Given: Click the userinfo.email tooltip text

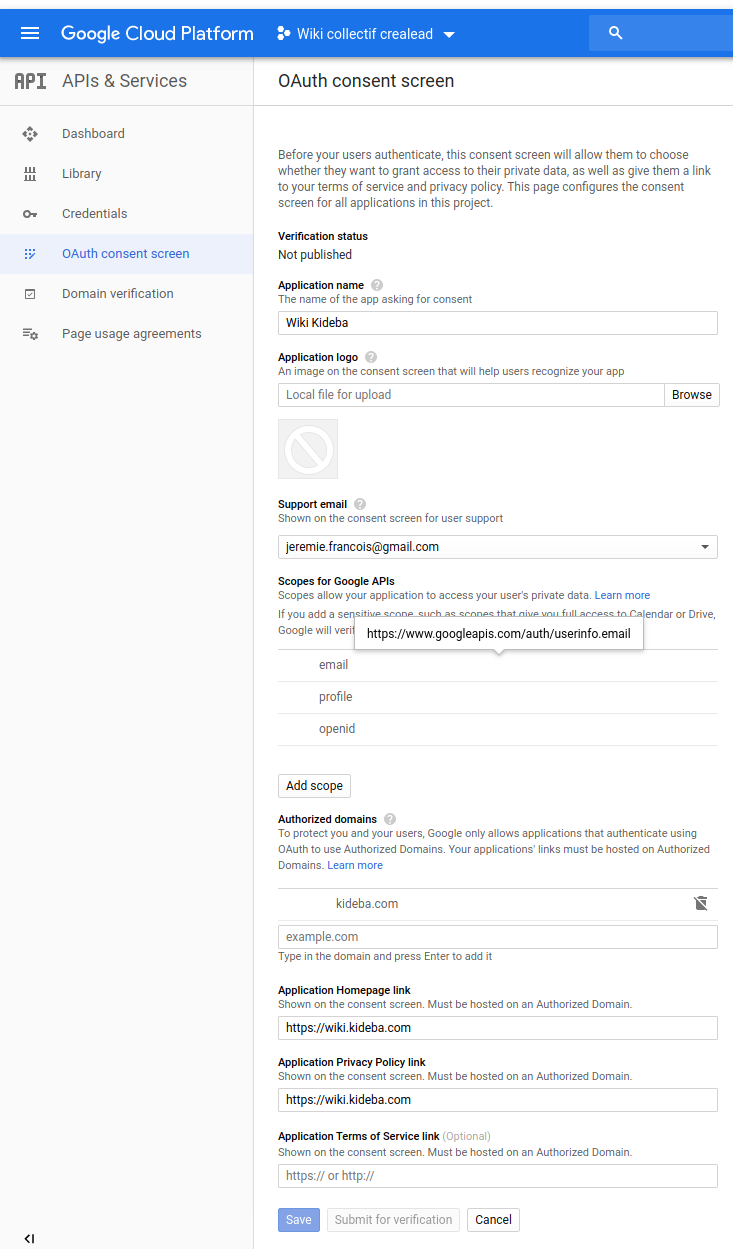Looking at the screenshot, I should 499,634.
